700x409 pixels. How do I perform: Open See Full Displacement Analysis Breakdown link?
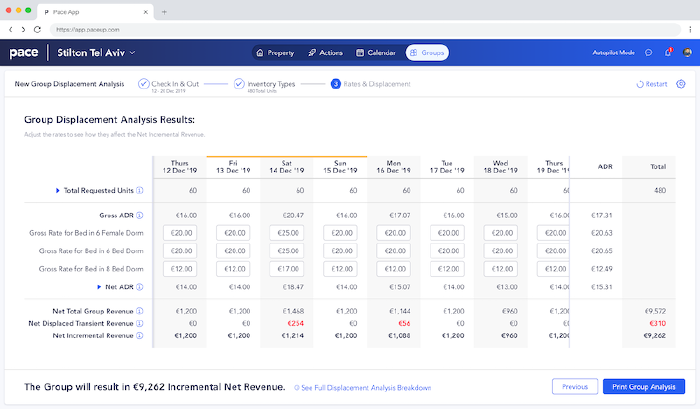tap(365, 387)
